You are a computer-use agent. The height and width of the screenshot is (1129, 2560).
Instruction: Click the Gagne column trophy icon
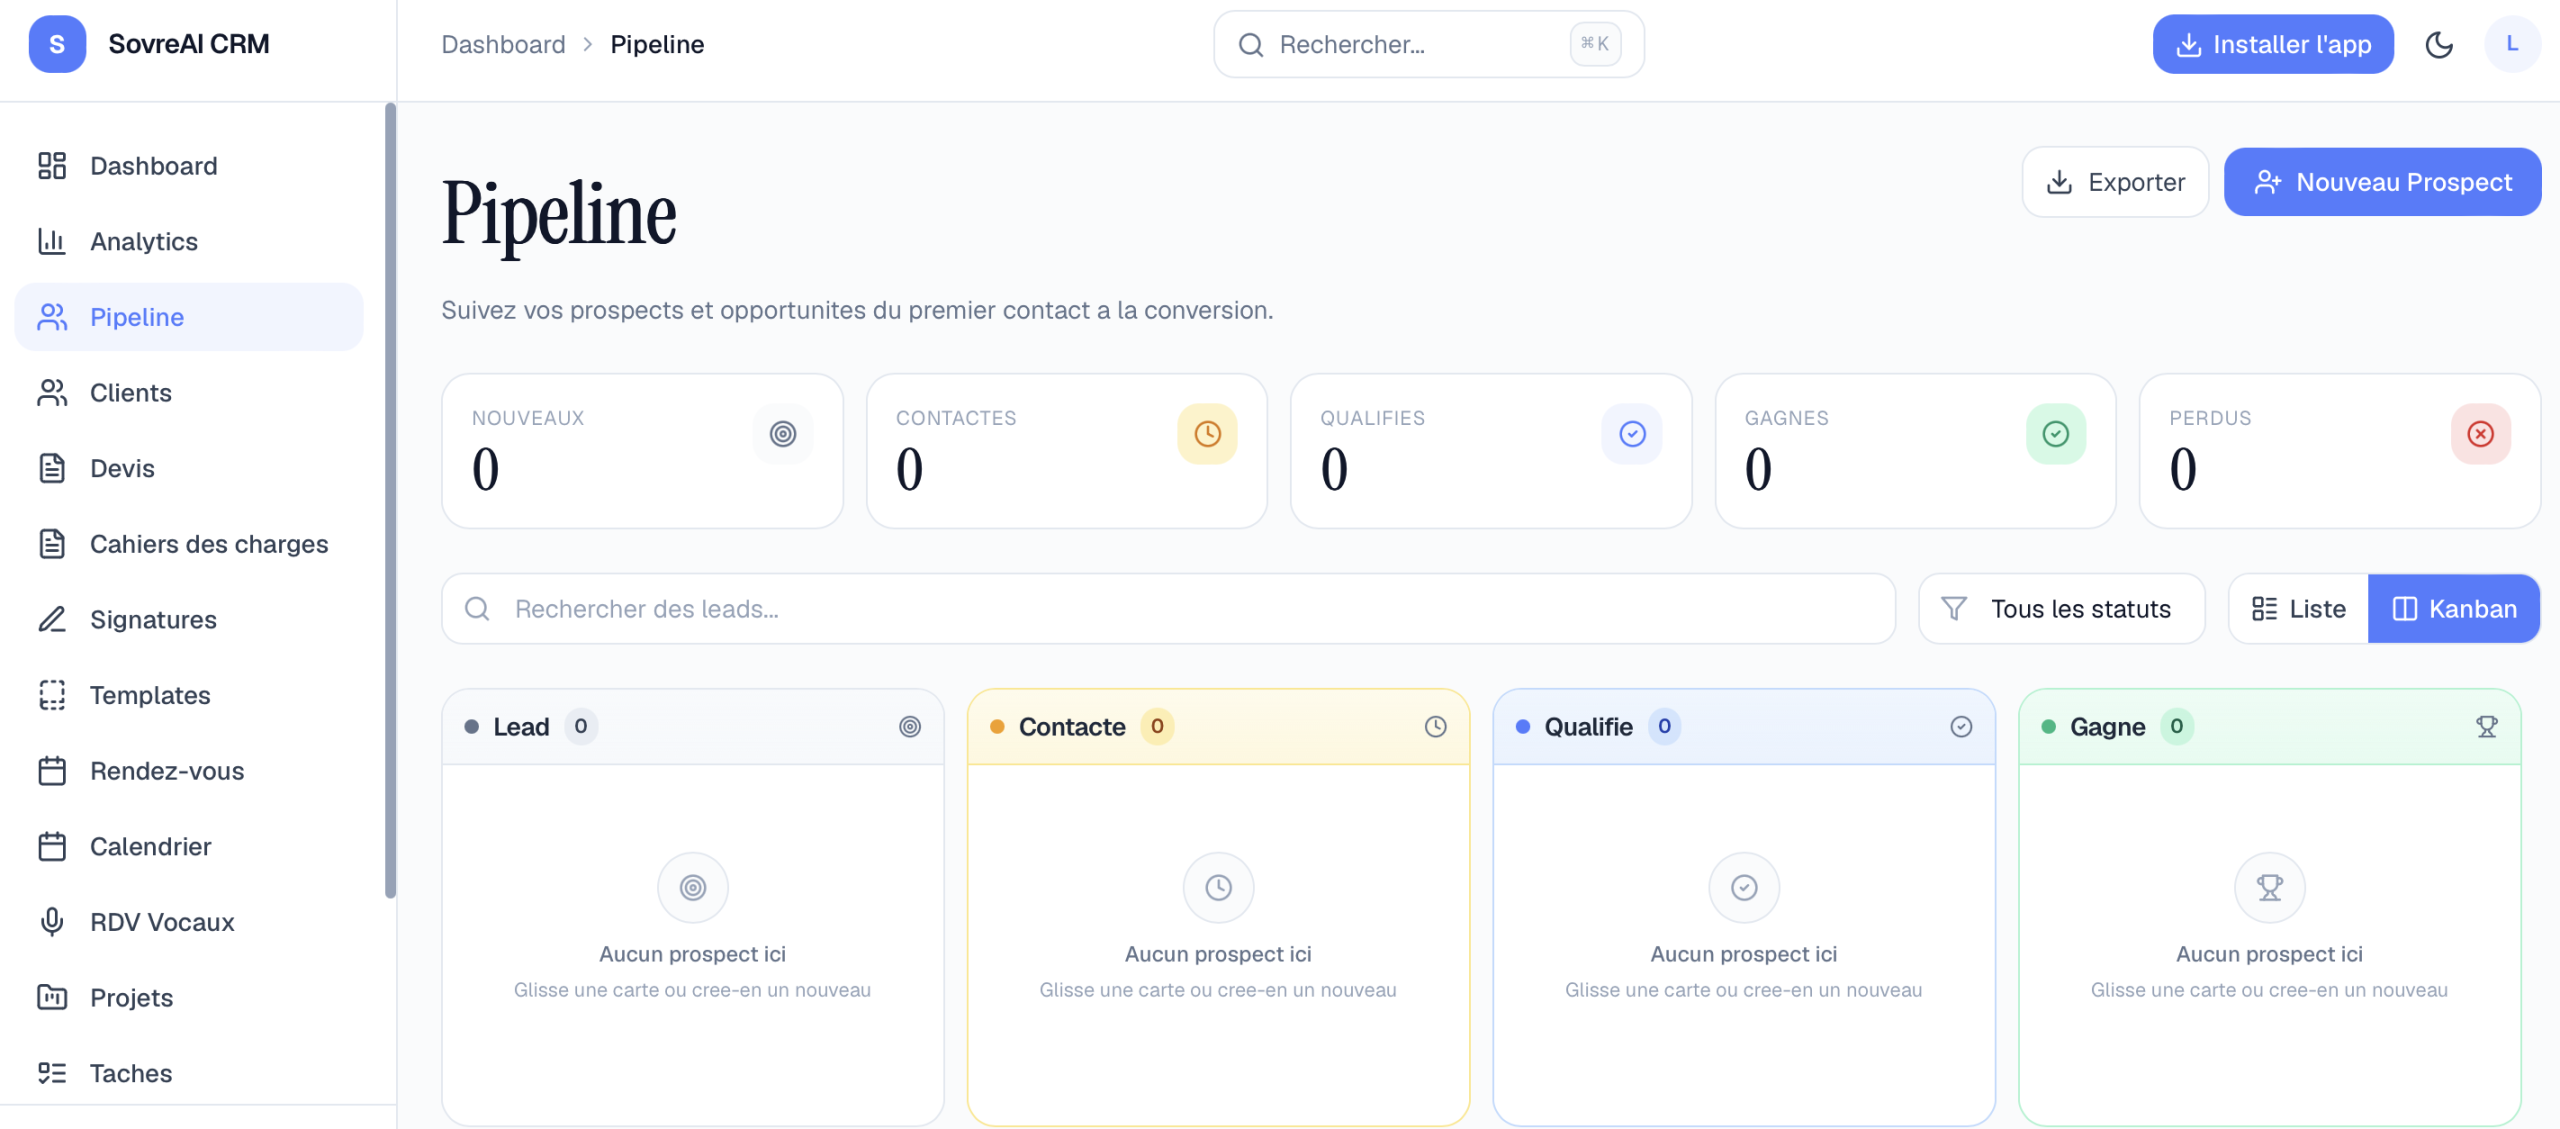point(2487,727)
